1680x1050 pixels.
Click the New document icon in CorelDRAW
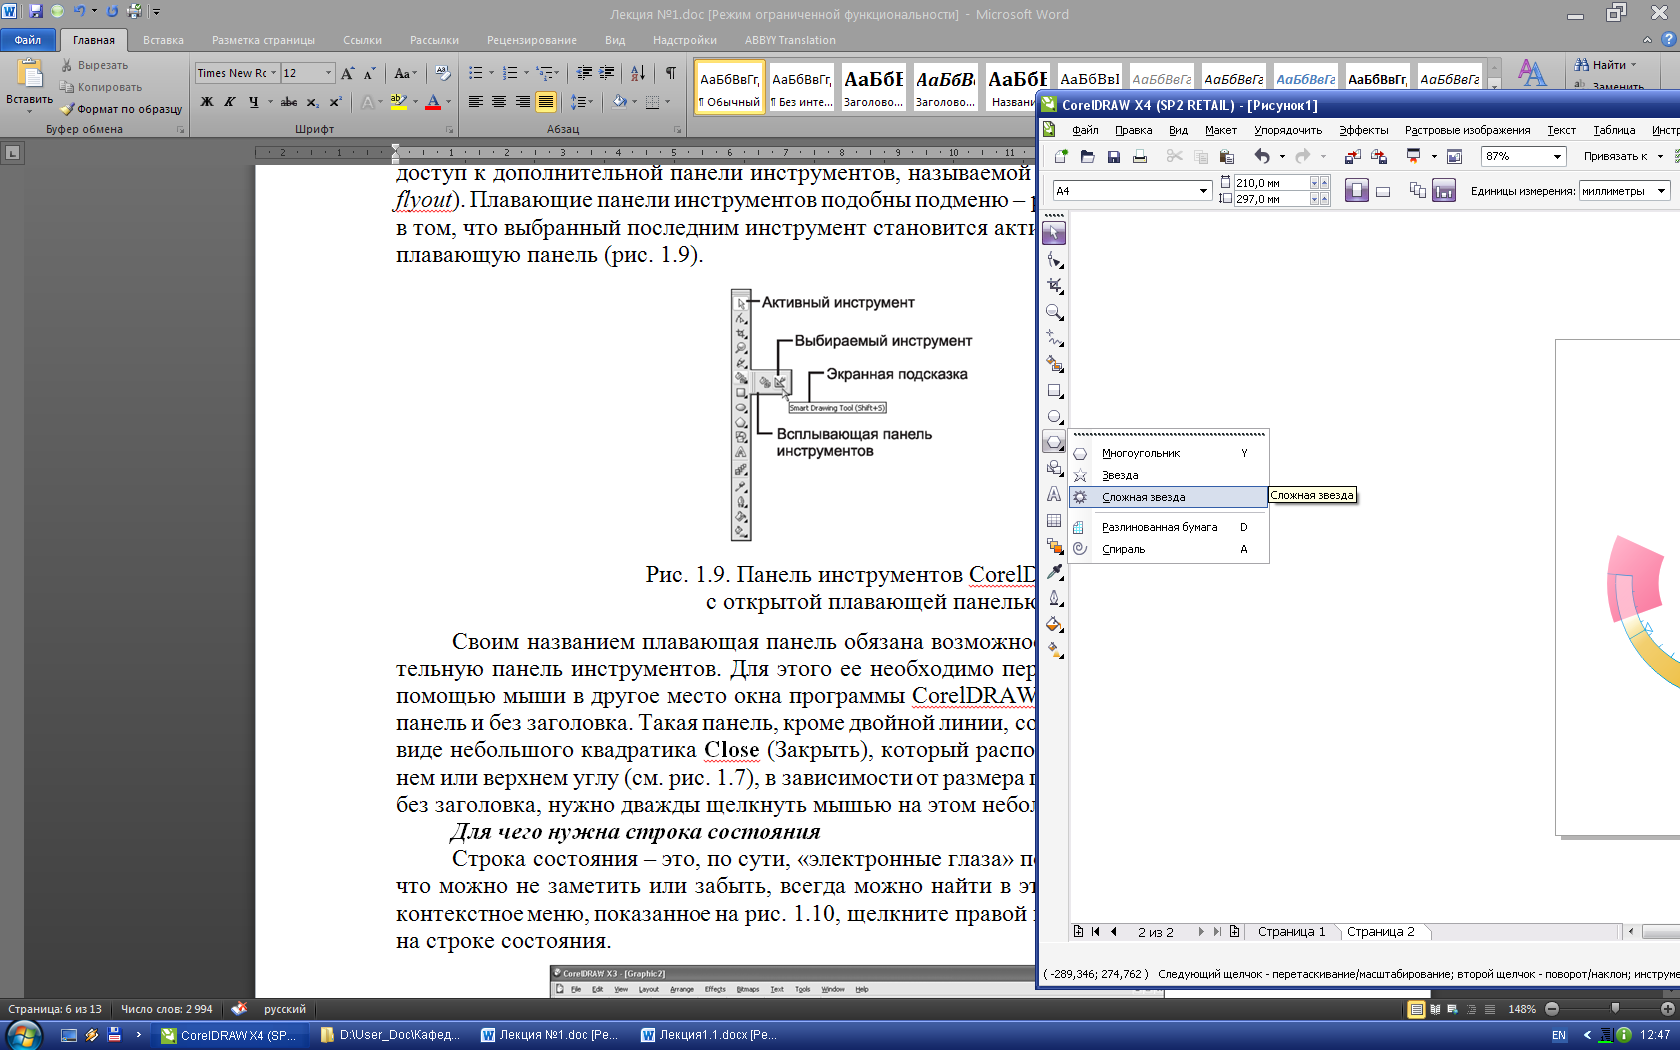pos(1061,156)
